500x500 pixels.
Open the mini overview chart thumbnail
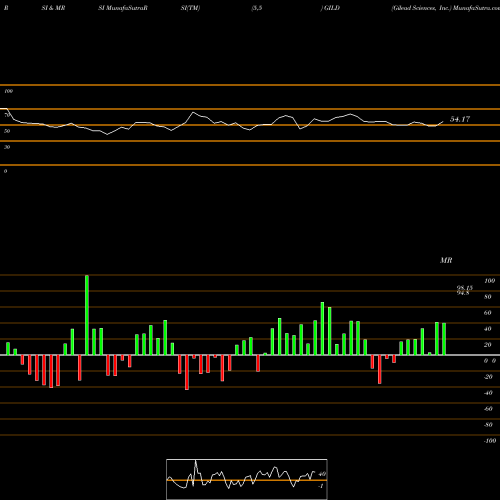(x=247, y=479)
